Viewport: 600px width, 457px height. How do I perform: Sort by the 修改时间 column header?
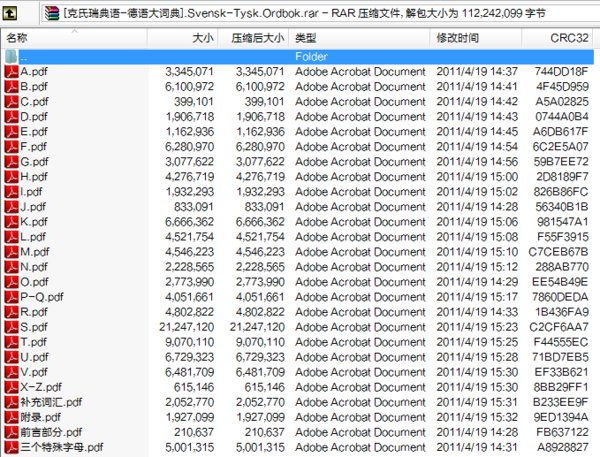pyautogui.click(x=476, y=38)
